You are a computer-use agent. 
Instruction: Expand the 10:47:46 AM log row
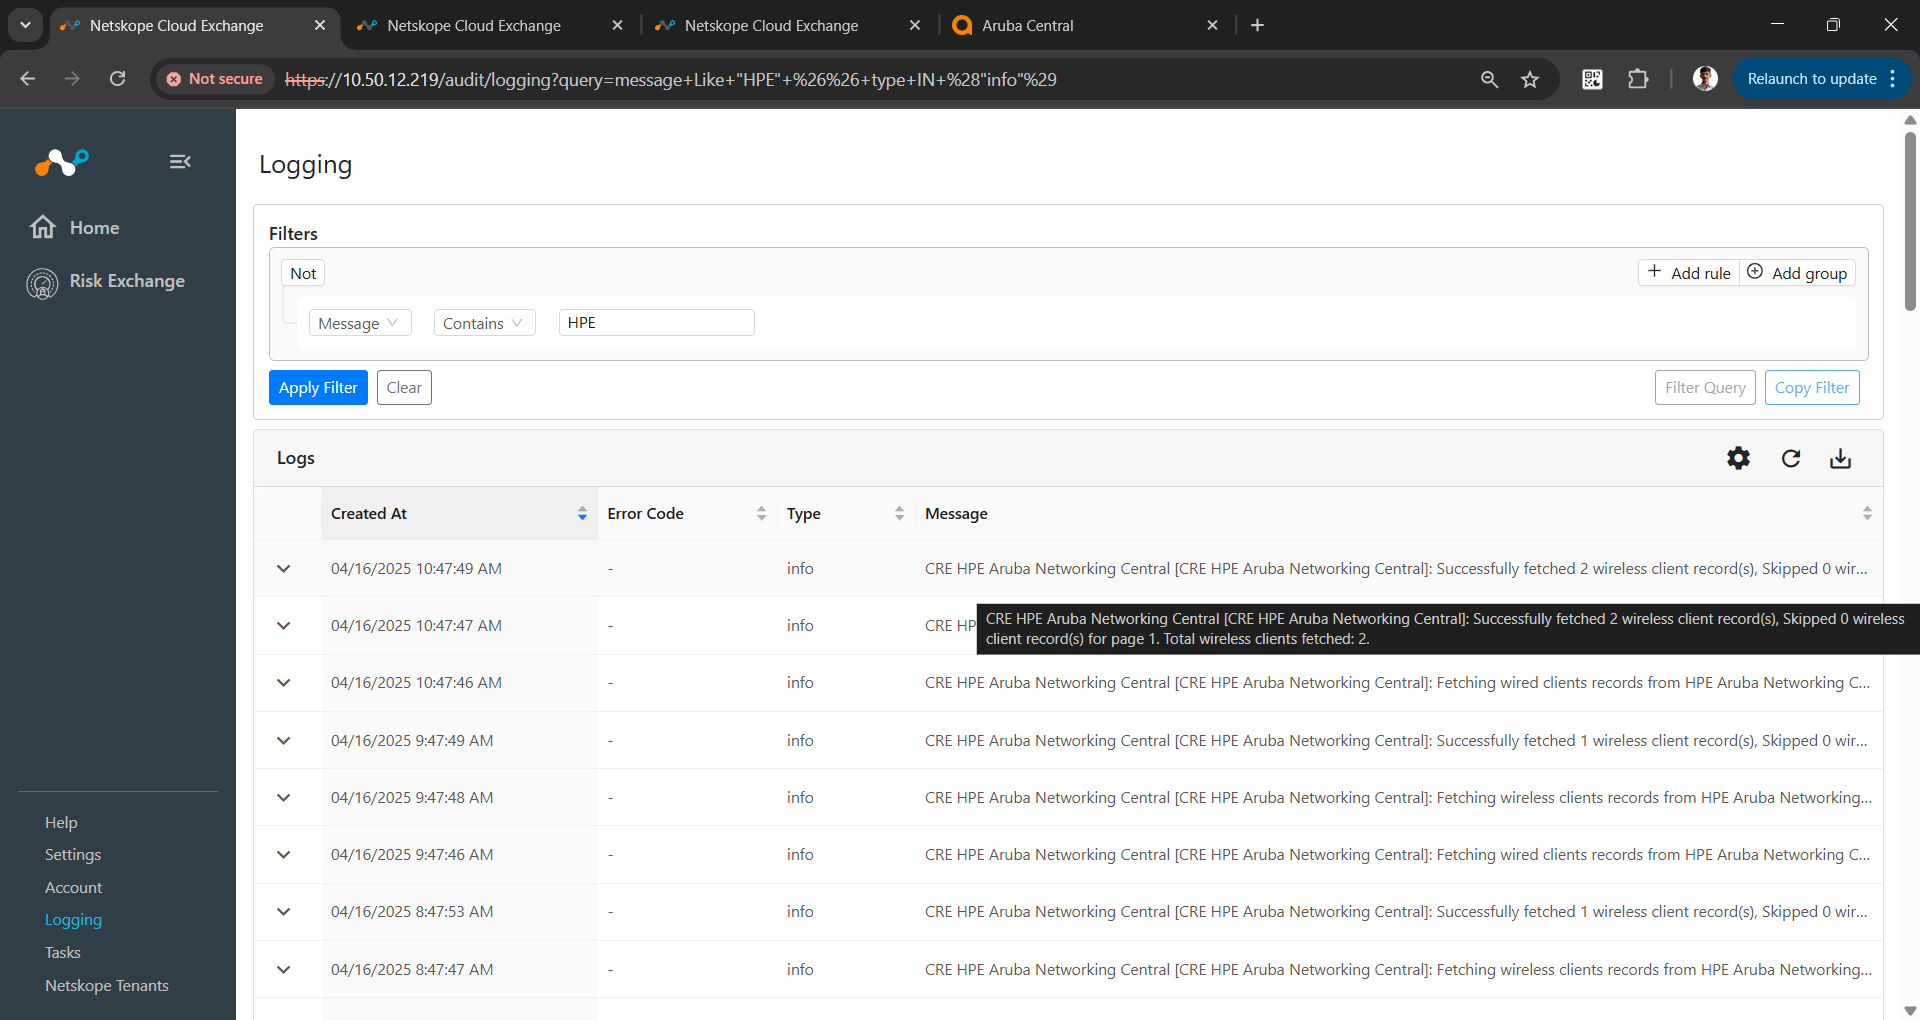coord(284,683)
